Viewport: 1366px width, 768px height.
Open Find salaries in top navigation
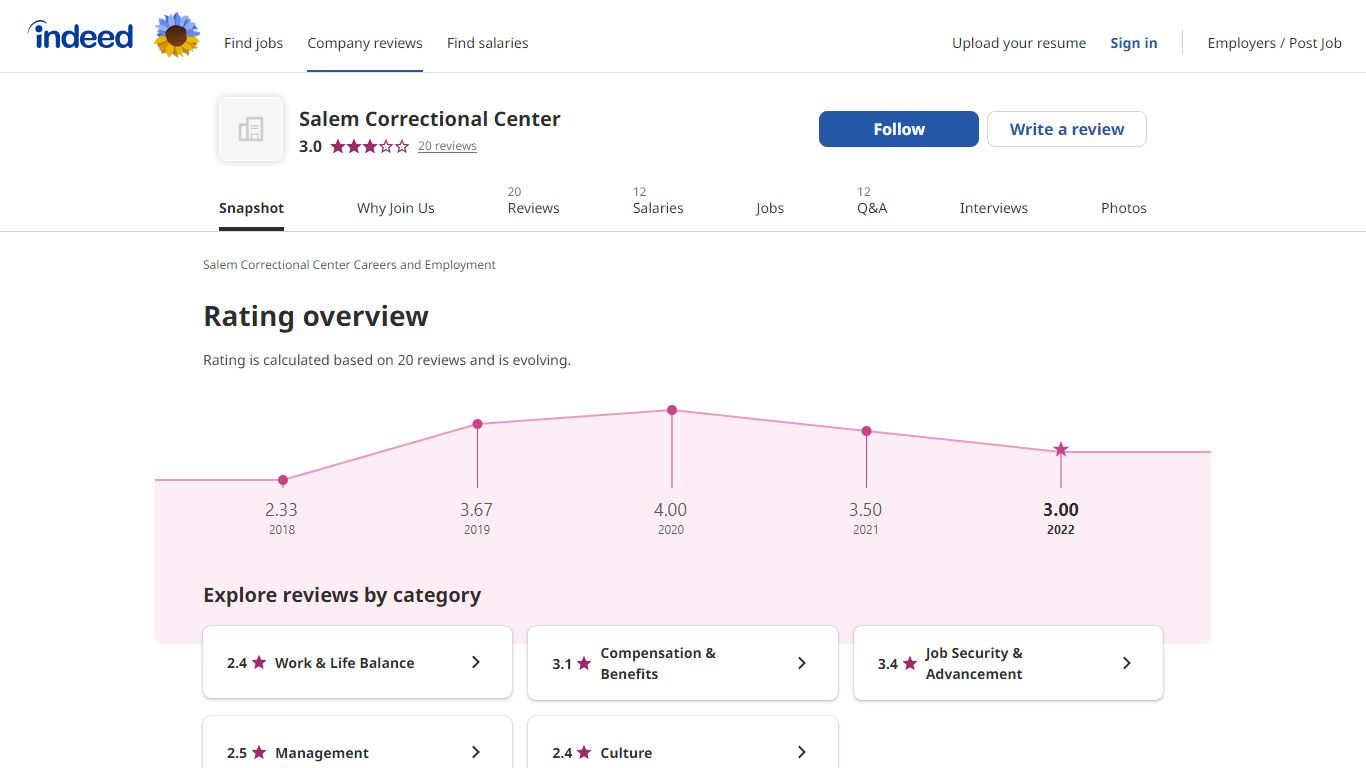coord(487,43)
